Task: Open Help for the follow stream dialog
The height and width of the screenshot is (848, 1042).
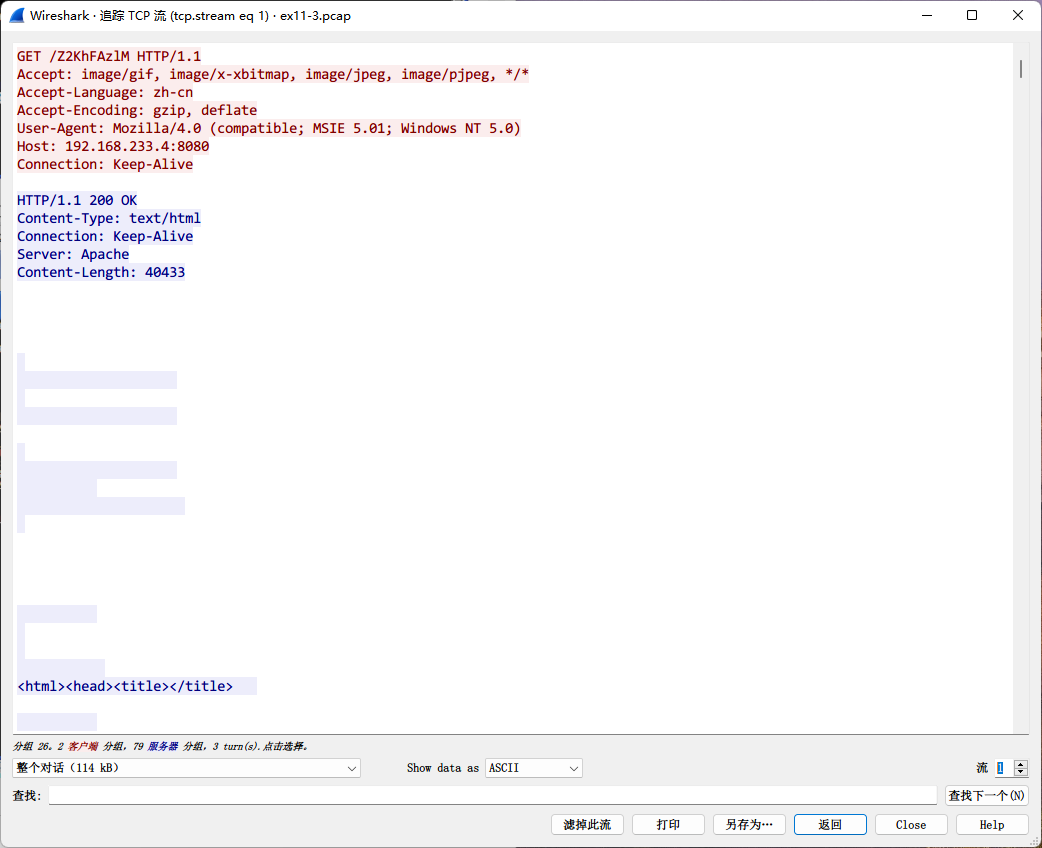Action: [992, 825]
